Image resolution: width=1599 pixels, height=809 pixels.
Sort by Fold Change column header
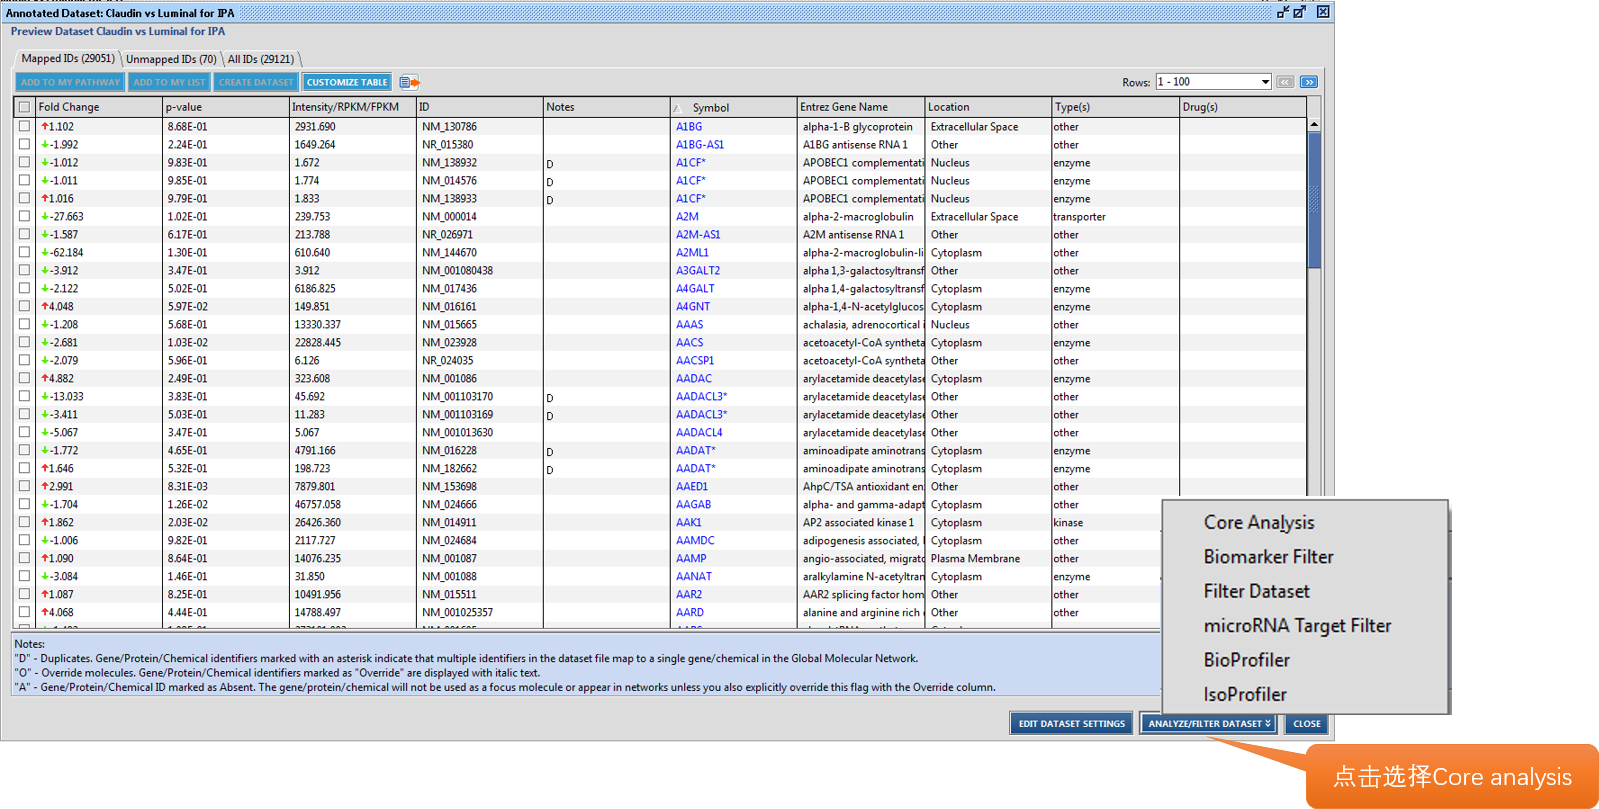98,107
